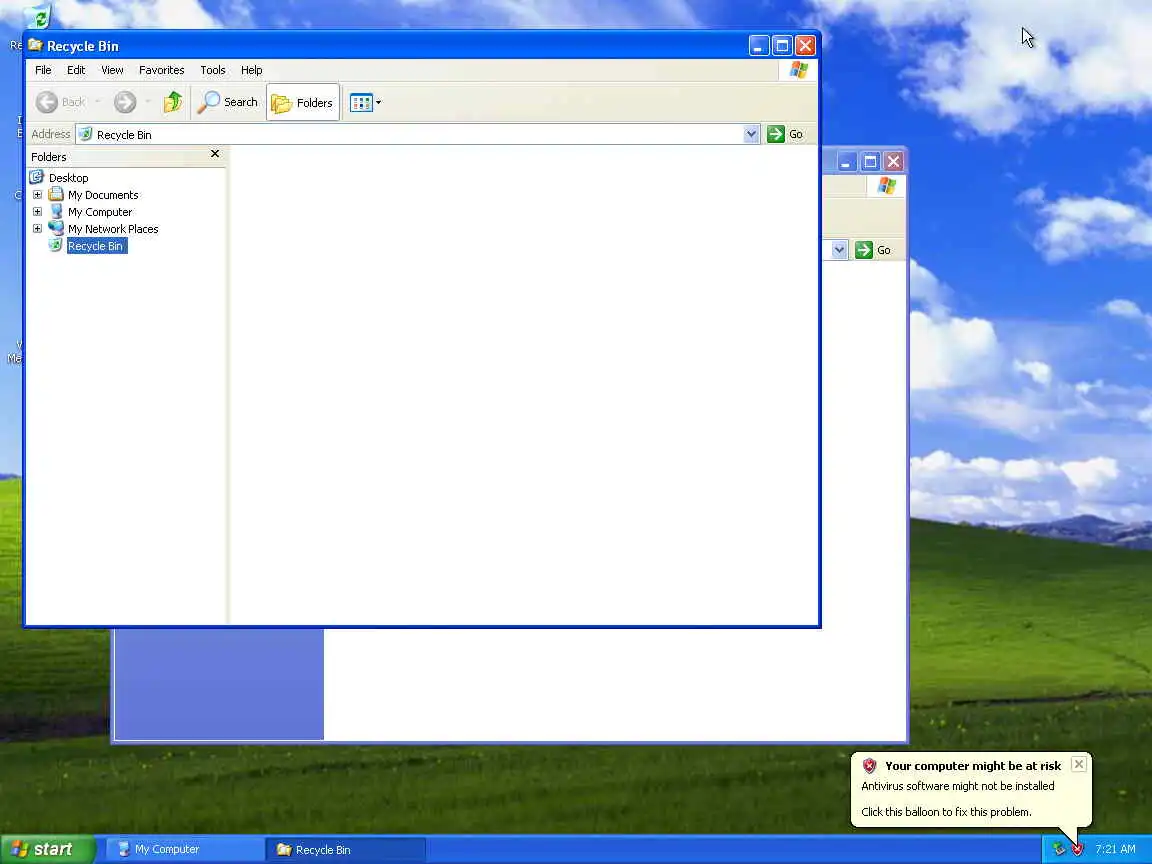Open the Edit menu
The width and height of the screenshot is (1152, 864).
tap(76, 70)
